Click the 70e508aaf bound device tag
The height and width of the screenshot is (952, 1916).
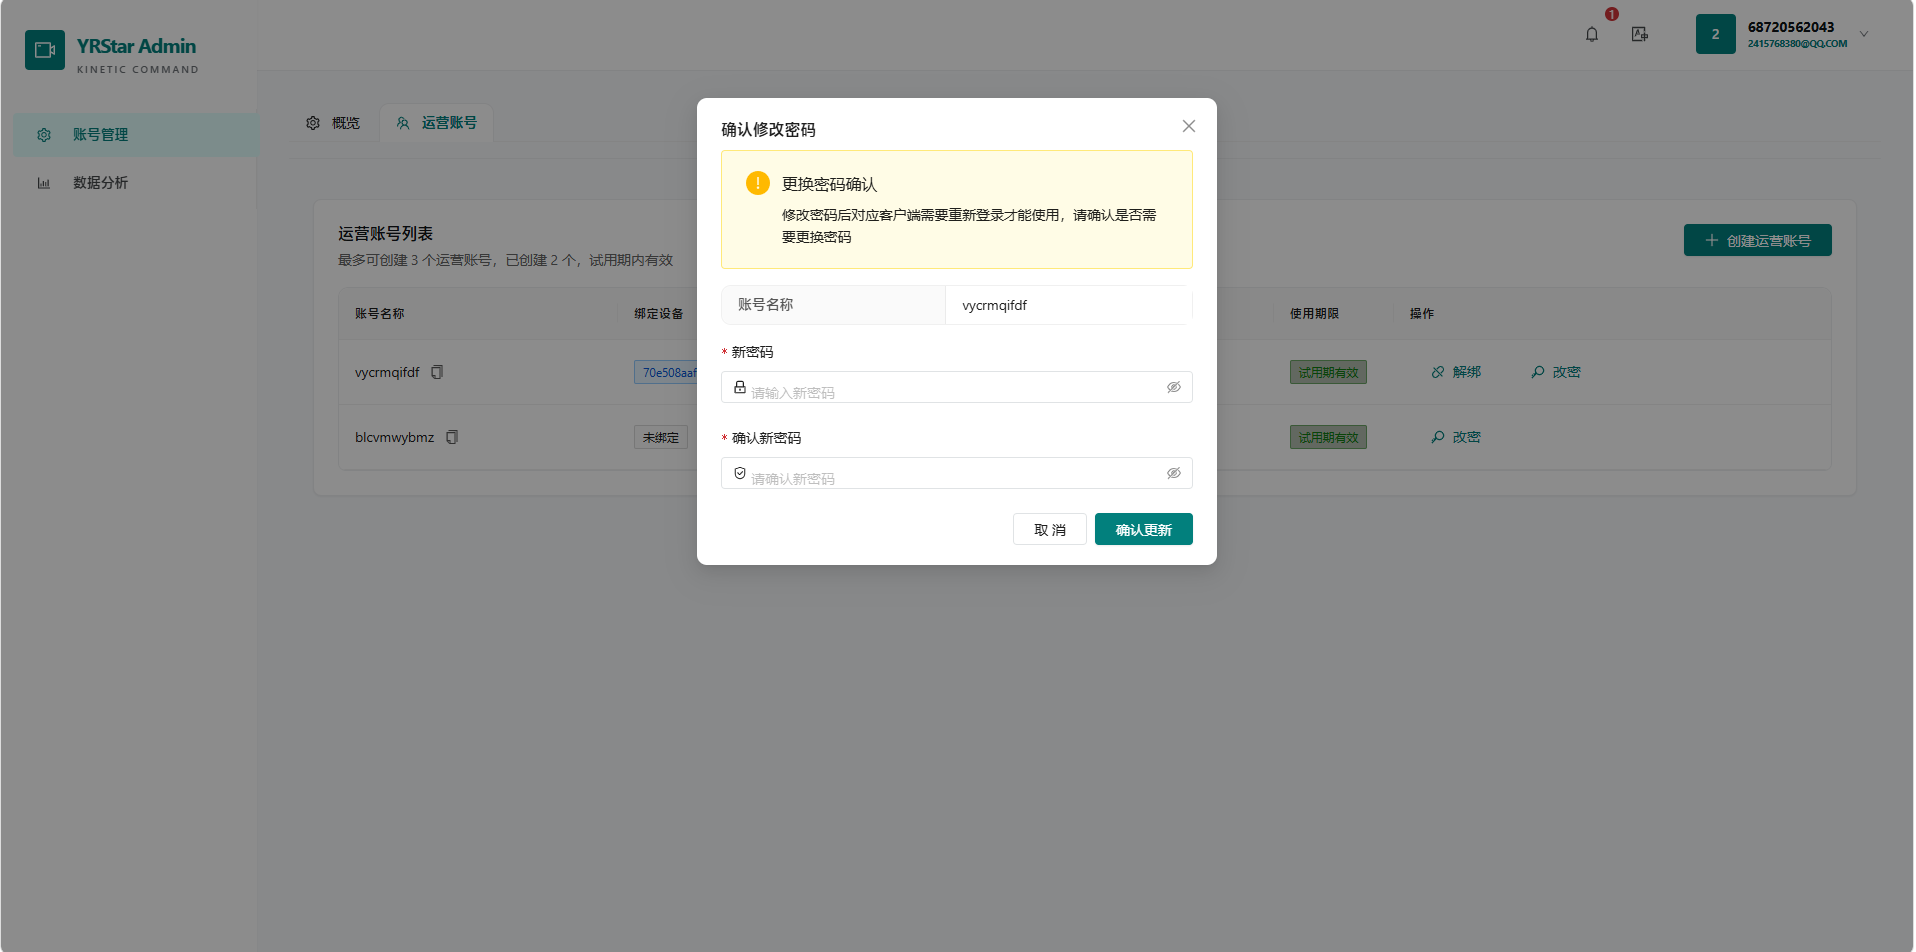coord(666,372)
